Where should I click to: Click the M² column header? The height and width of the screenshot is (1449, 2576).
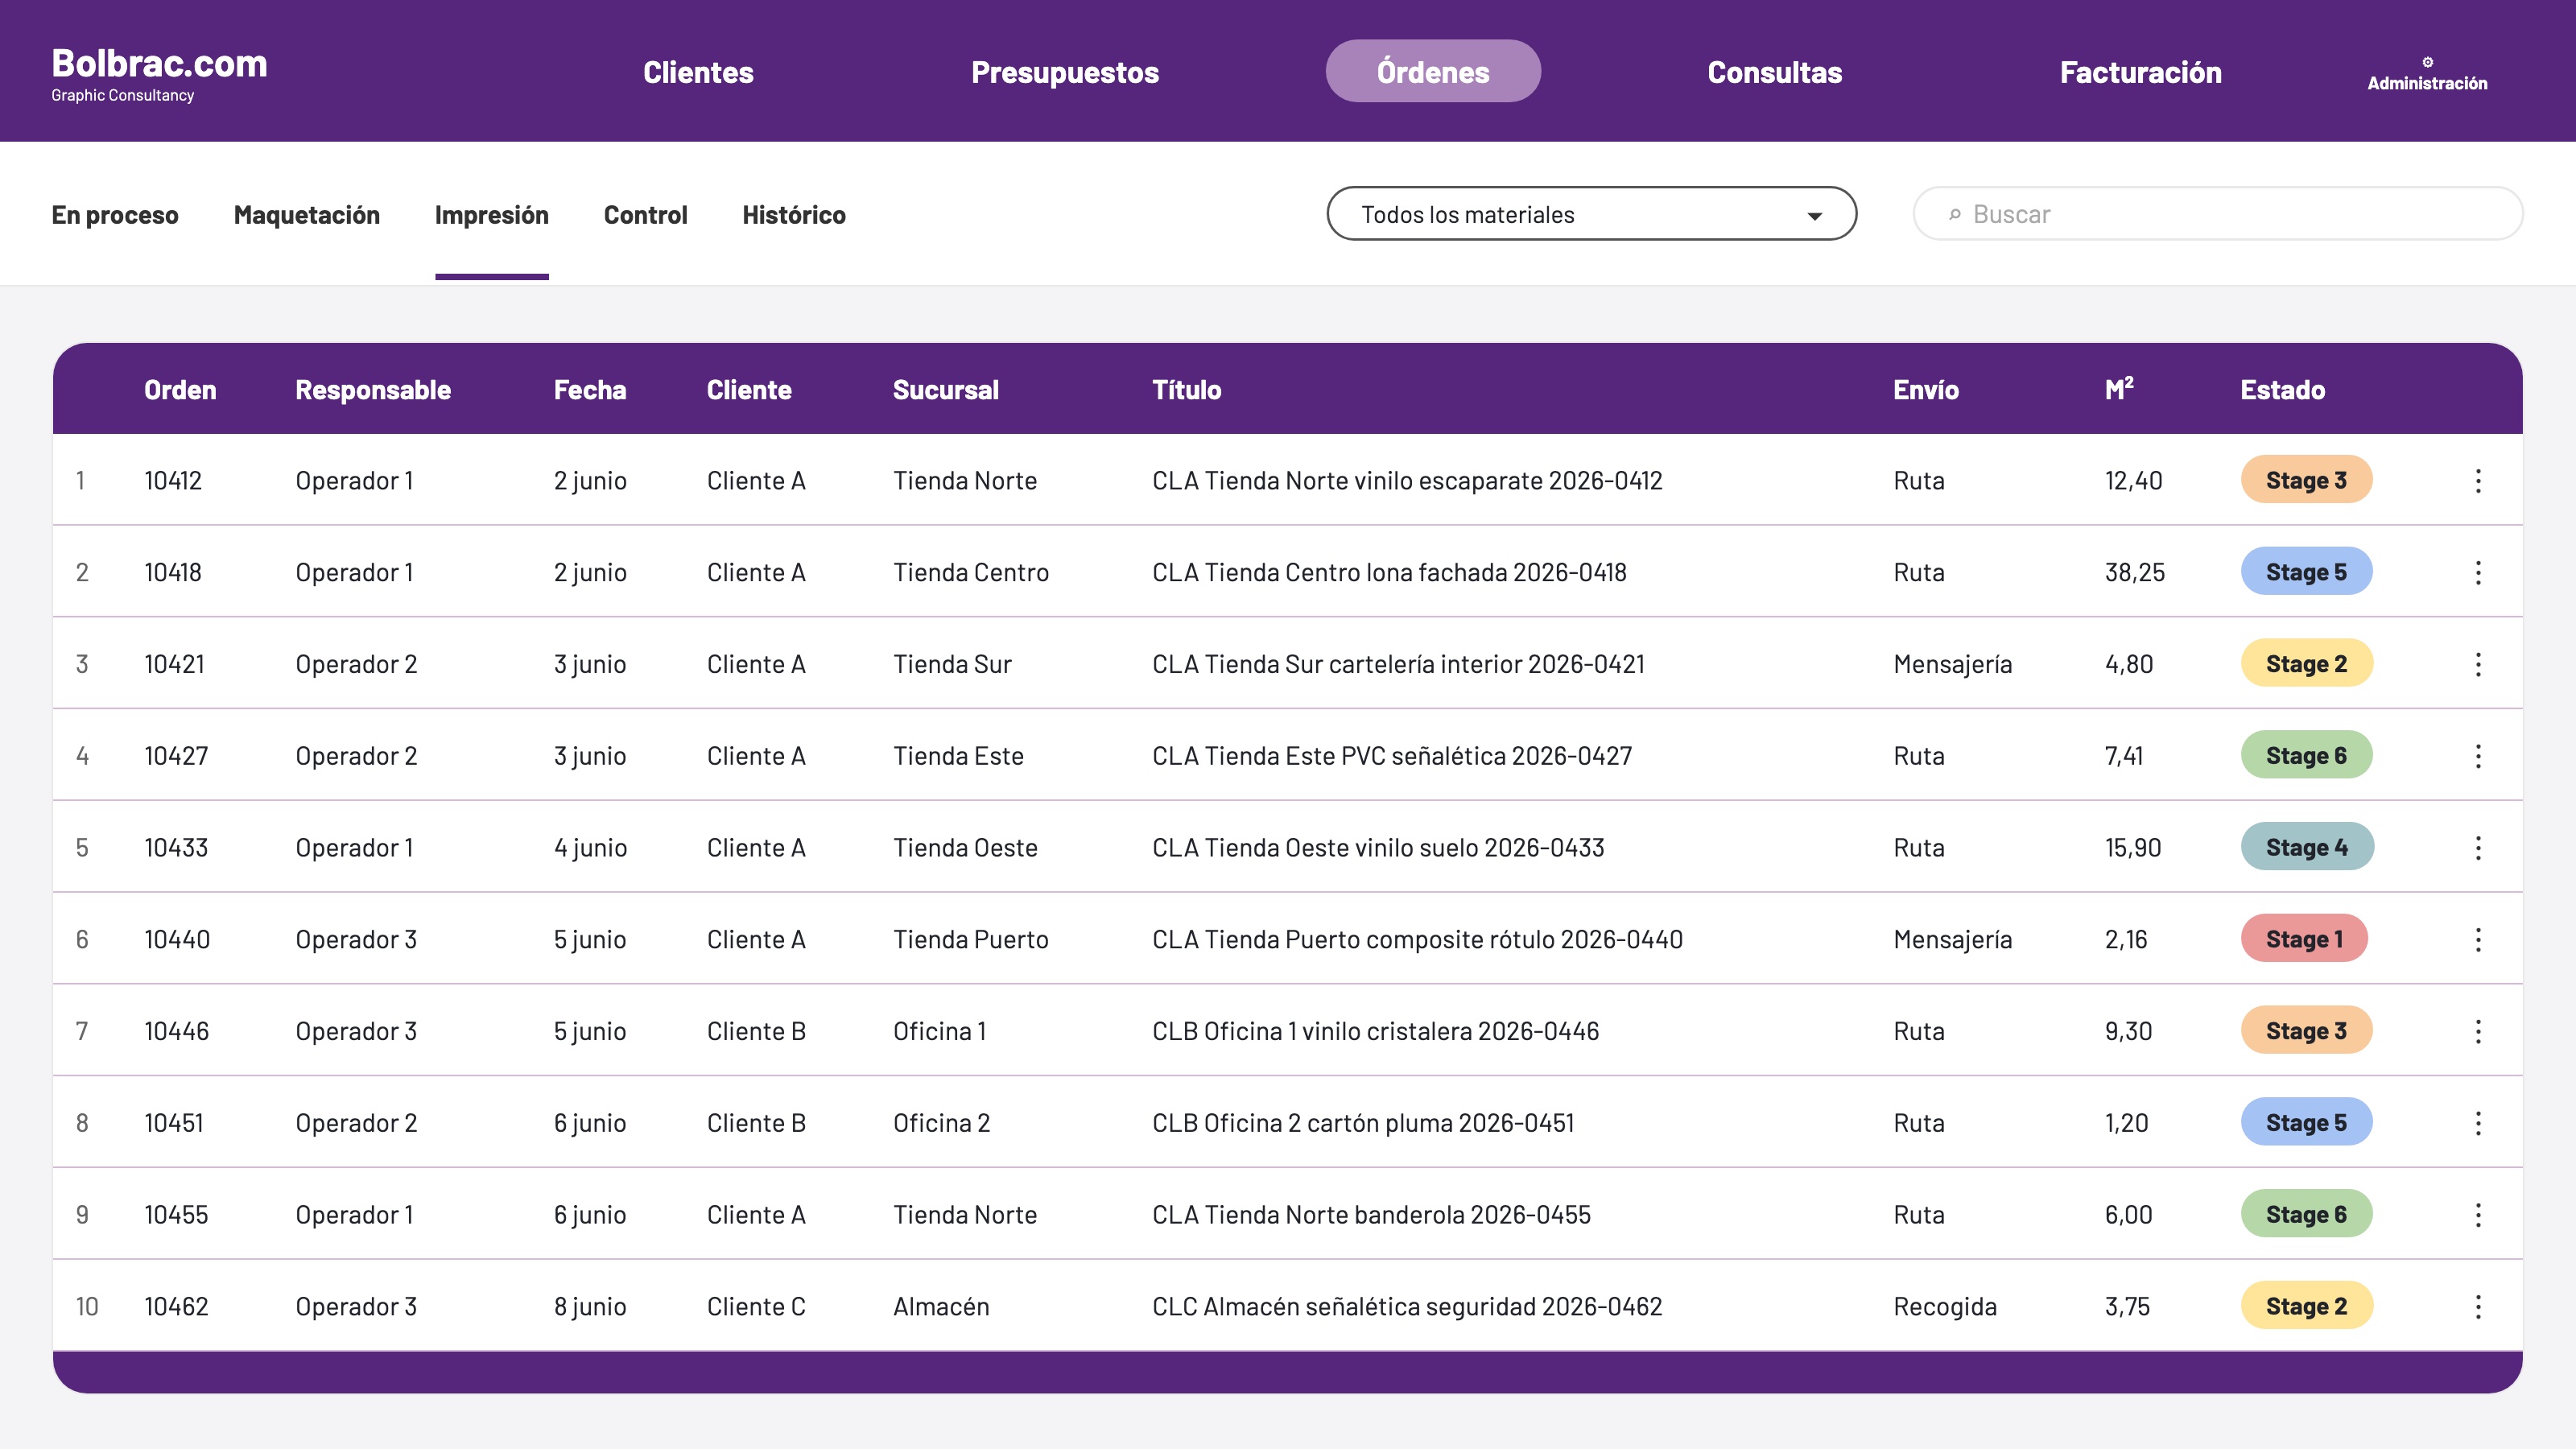click(2119, 389)
